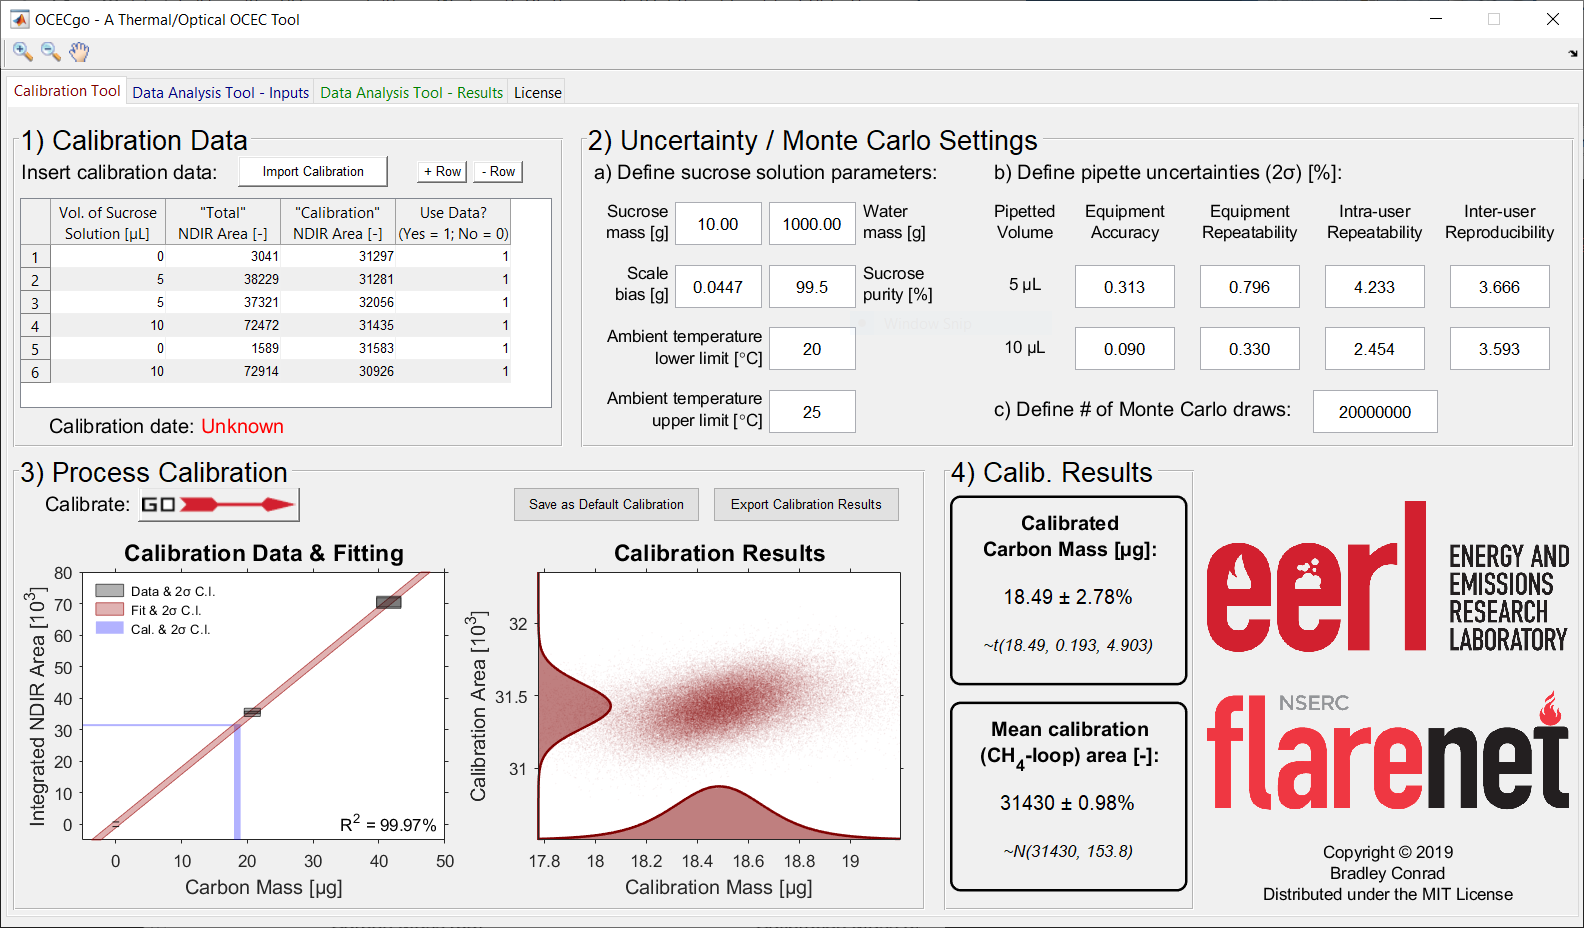Image resolution: width=1584 pixels, height=928 pixels.
Task: Click the 31430 ± 0.98% result value
Action: [1067, 803]
